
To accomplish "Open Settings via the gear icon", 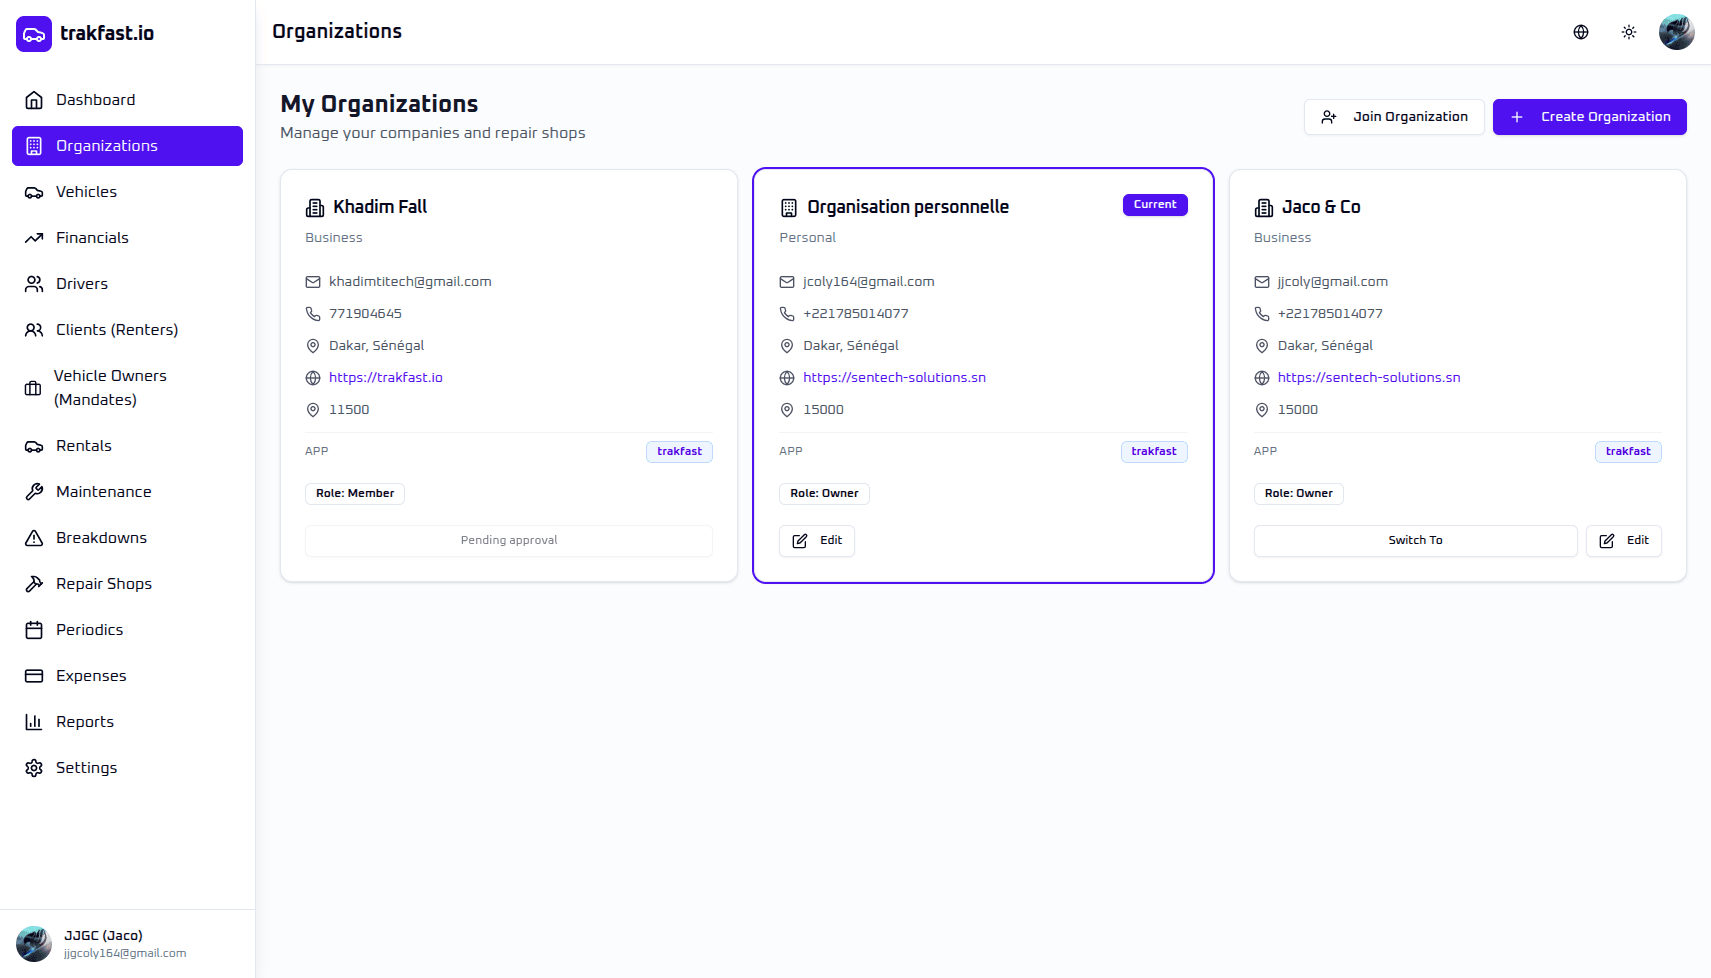I will tap(34, 768).
